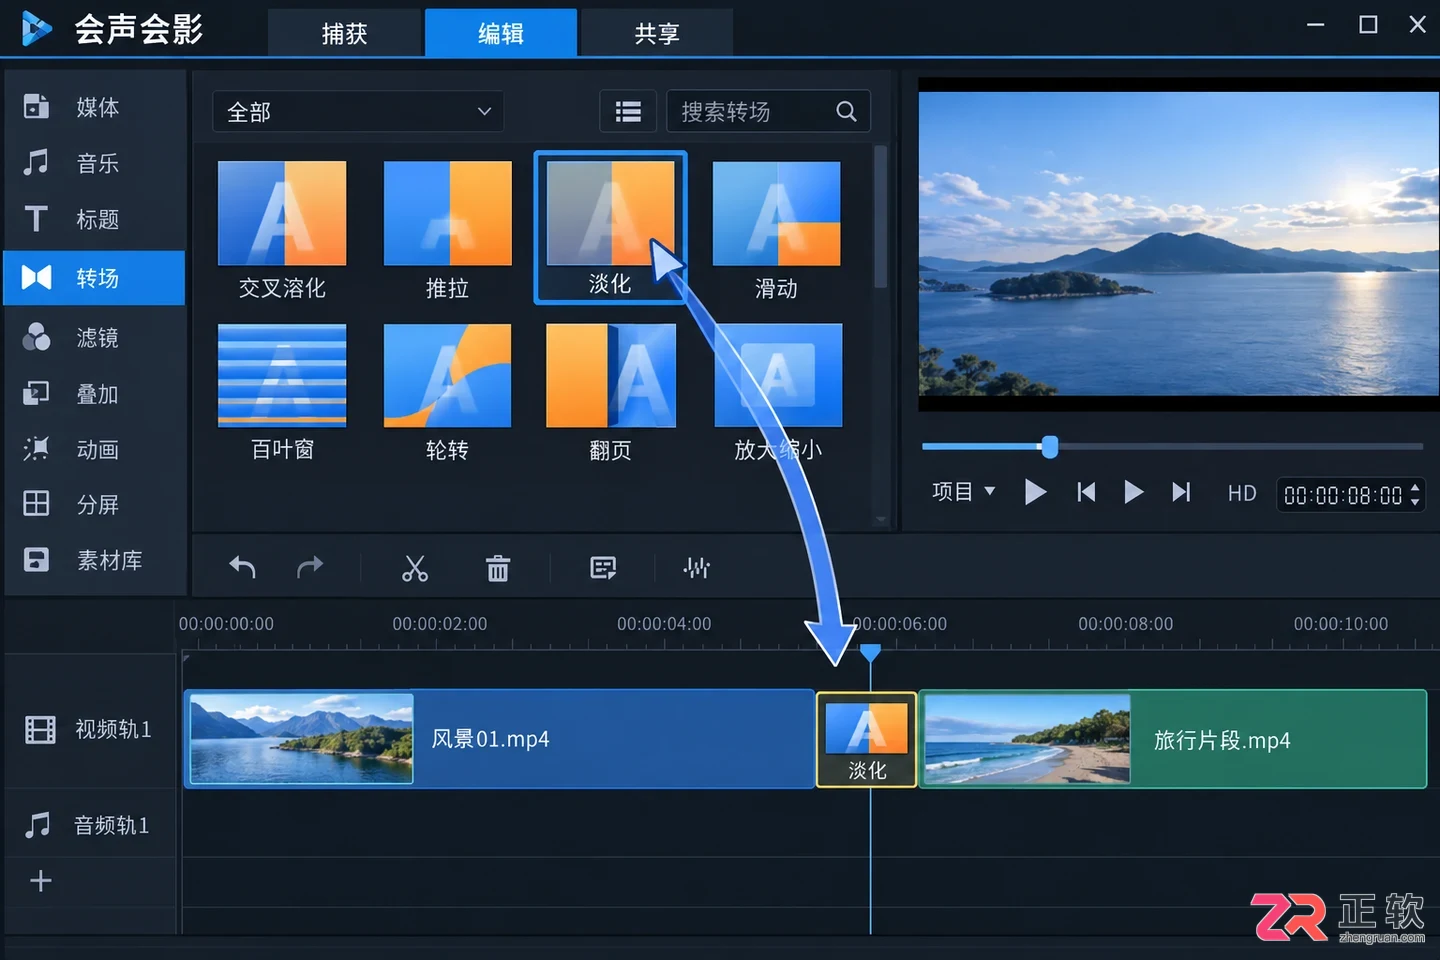The image size is (1440, 960).
Task: Toggle HD preview quality
Action: coord(1242,493)
